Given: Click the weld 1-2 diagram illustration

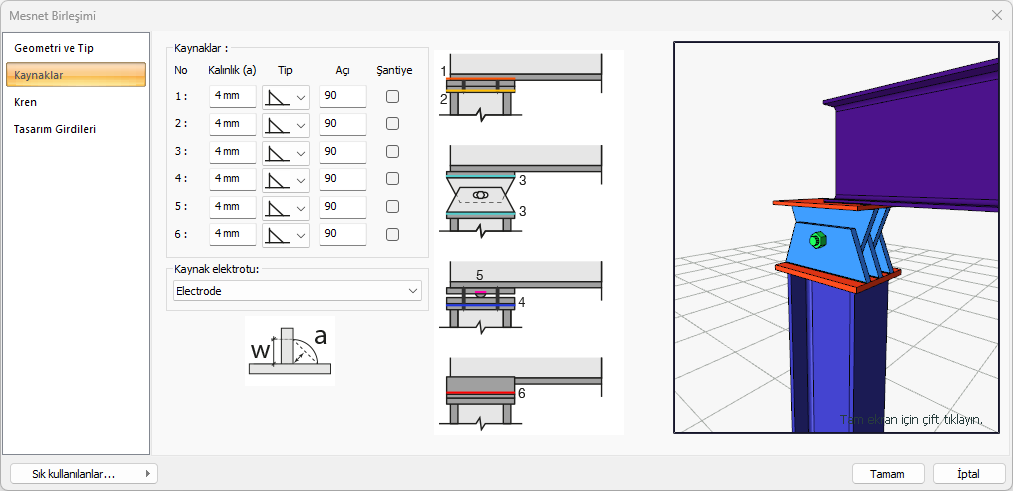Looking at the screenshot, I should (x=520, y=87).
